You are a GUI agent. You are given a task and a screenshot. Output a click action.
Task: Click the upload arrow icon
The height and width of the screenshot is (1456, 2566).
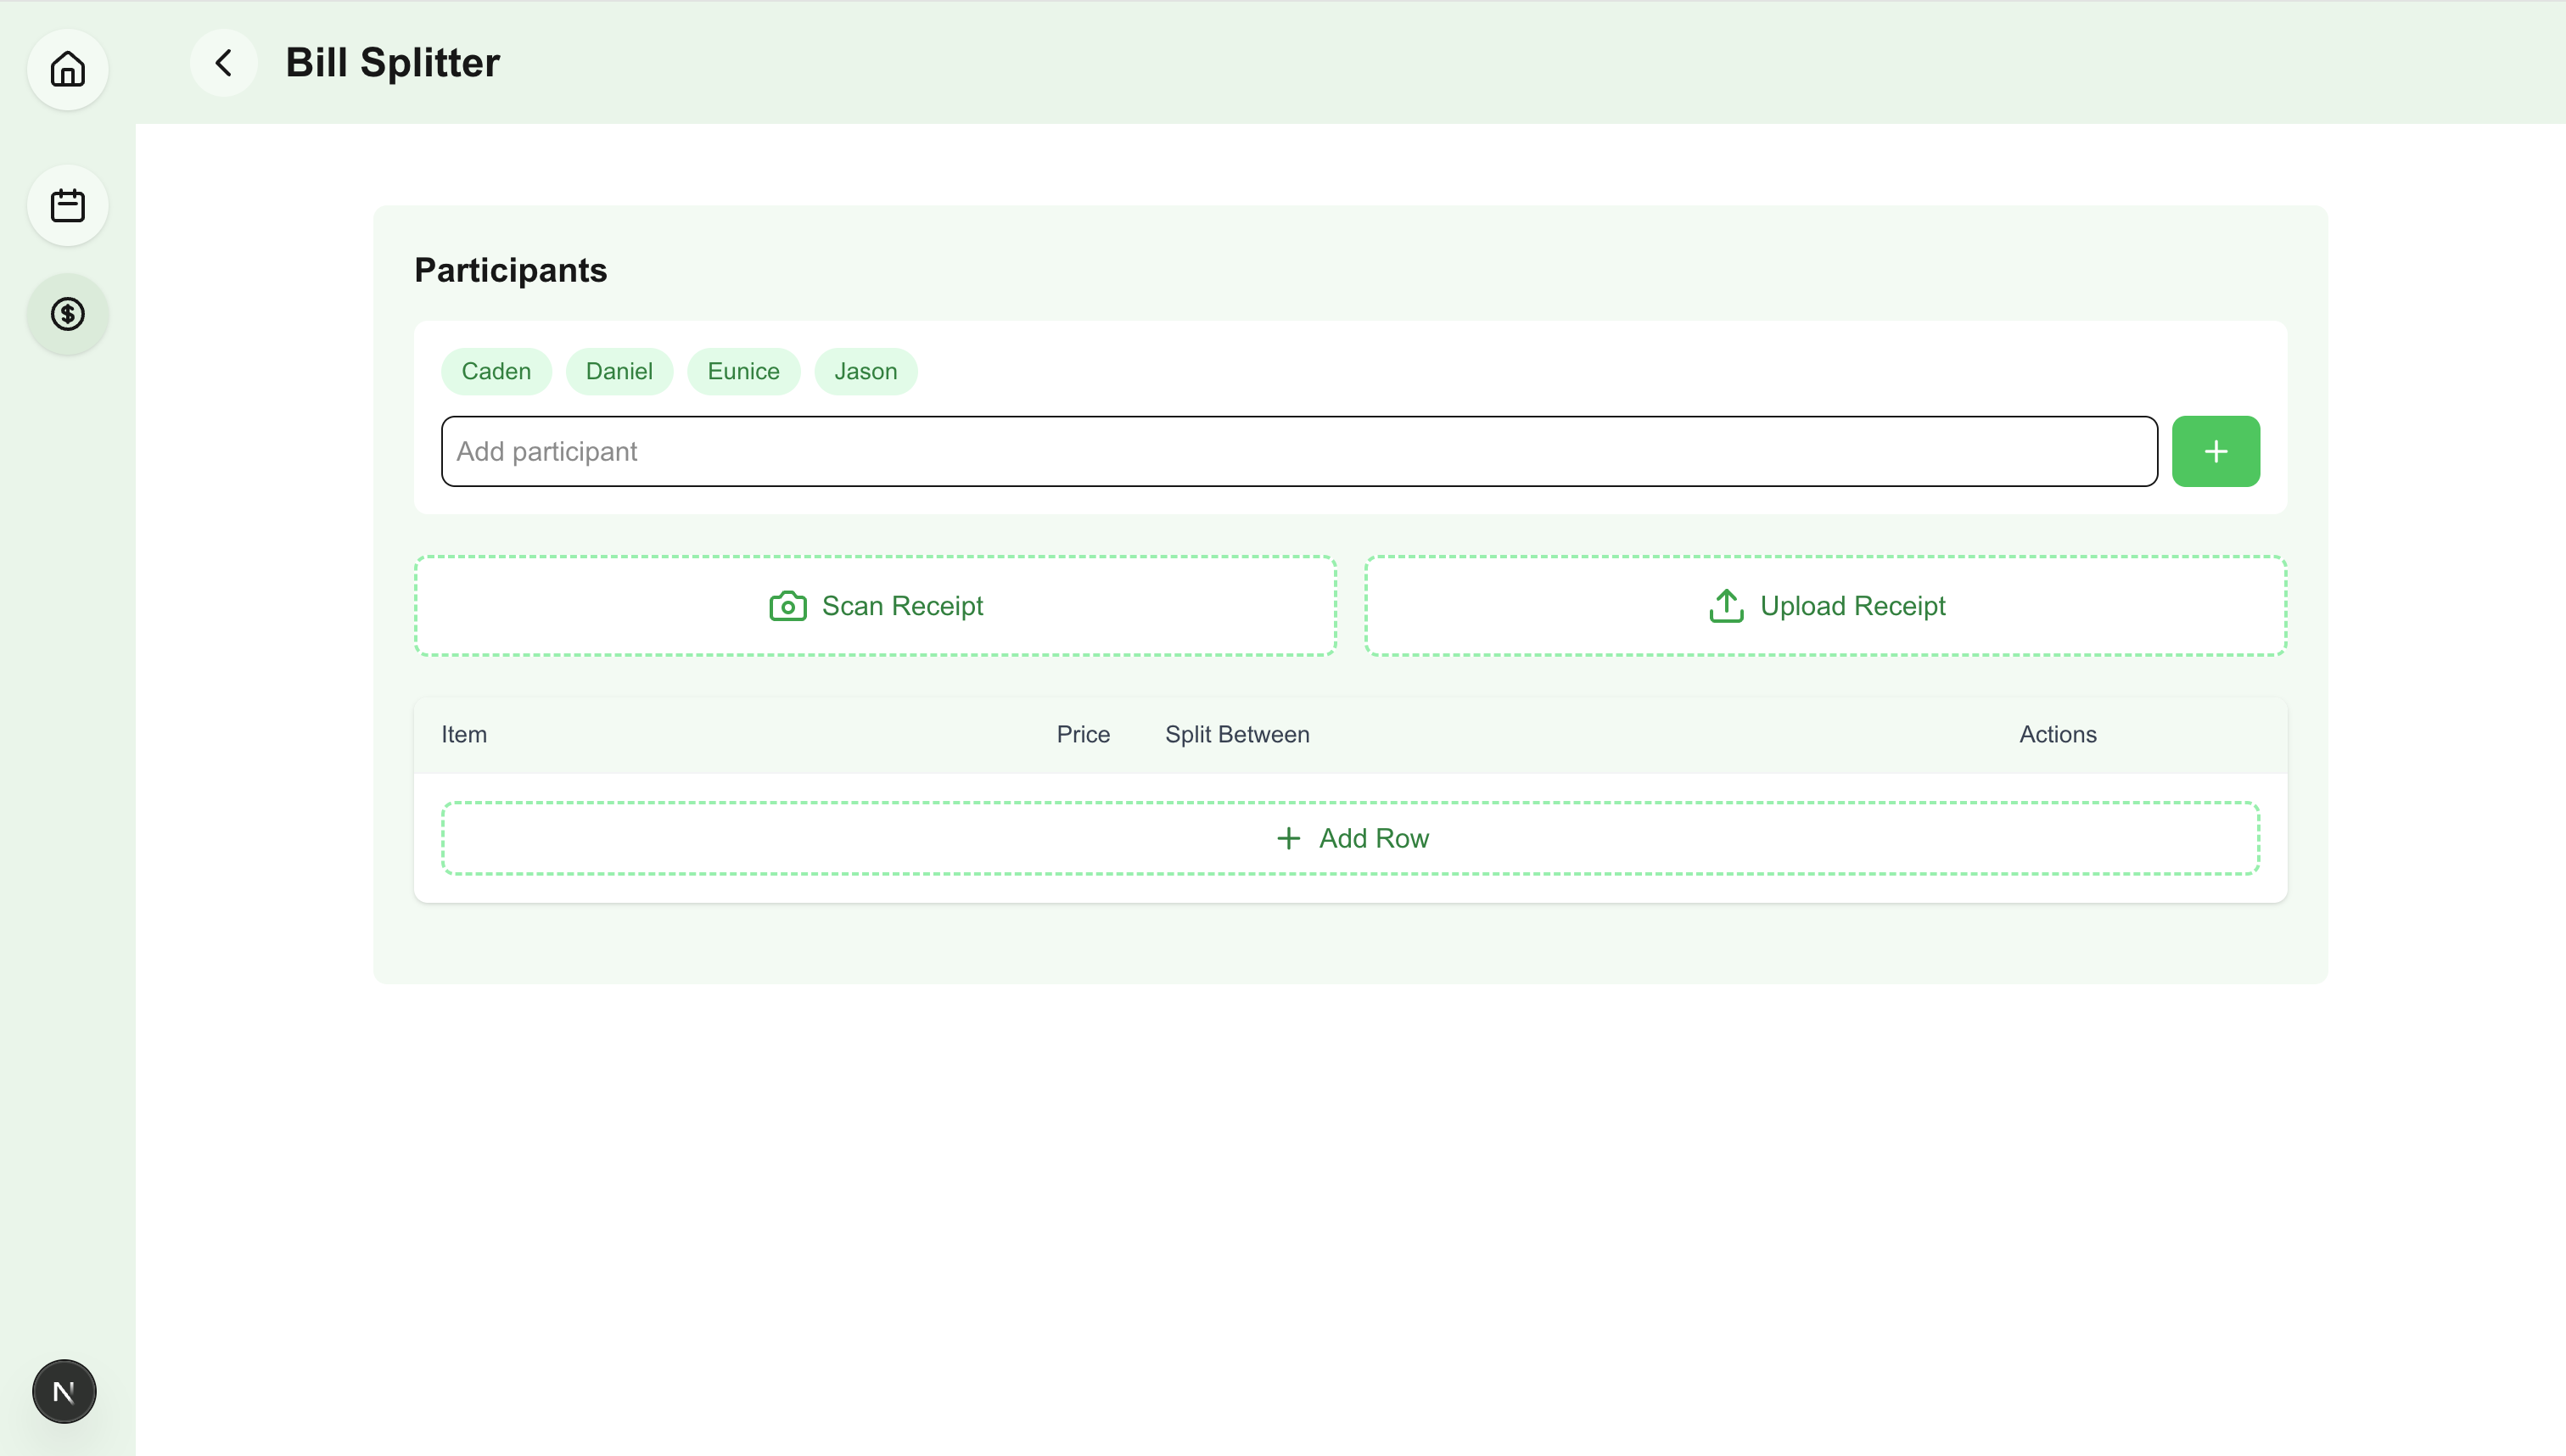tap(1726, 606)
